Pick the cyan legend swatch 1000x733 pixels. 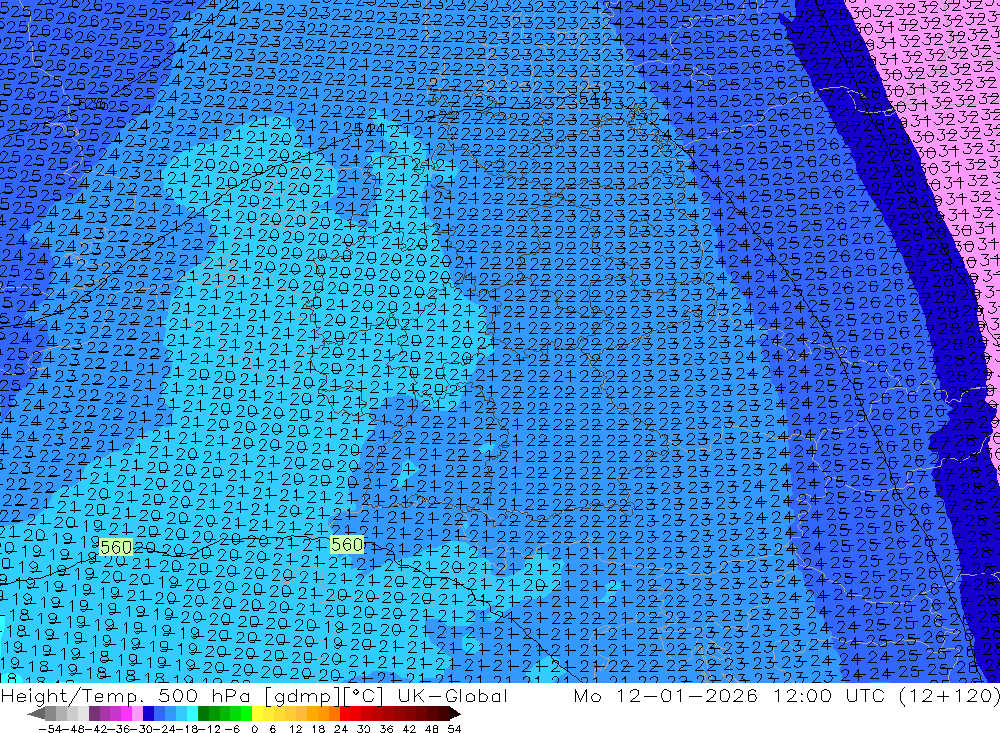click(x=192, y=714)
